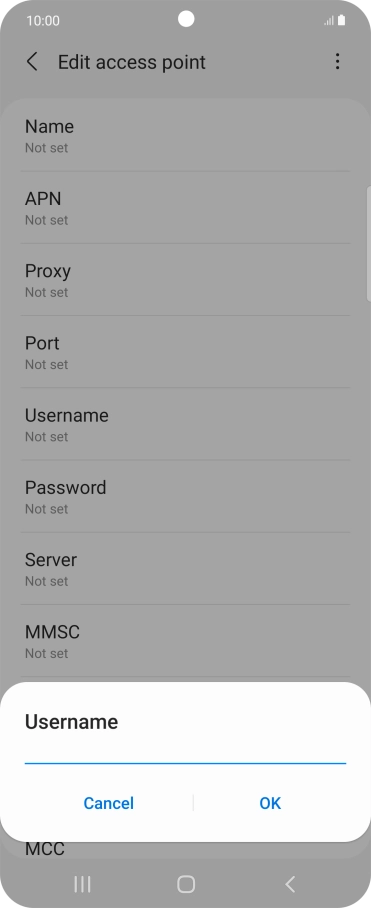Tap the recent apps navigation icon
The image size is (371, 908).
tap(82, 884)
